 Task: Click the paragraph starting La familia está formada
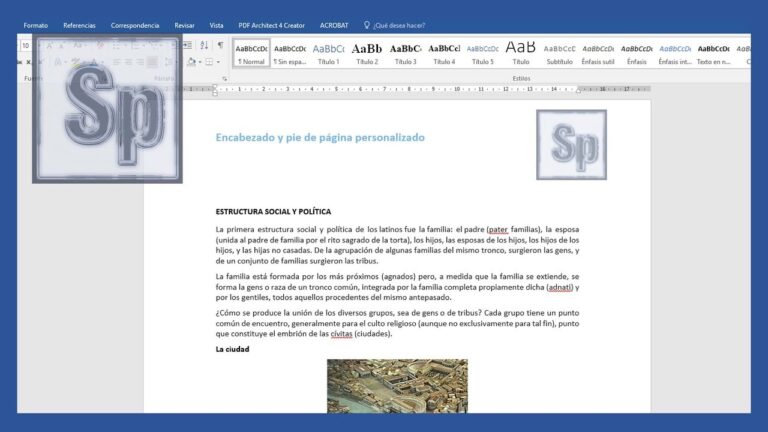pyautogui.click(x=397, y=287)
